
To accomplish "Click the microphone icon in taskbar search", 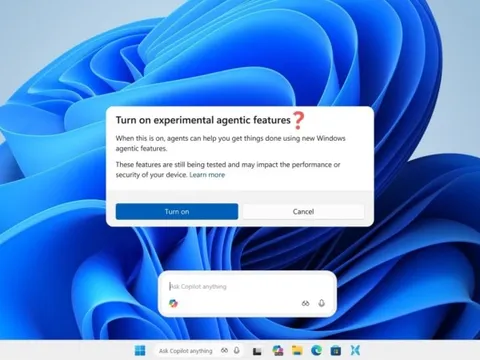I will coord(237,350).
